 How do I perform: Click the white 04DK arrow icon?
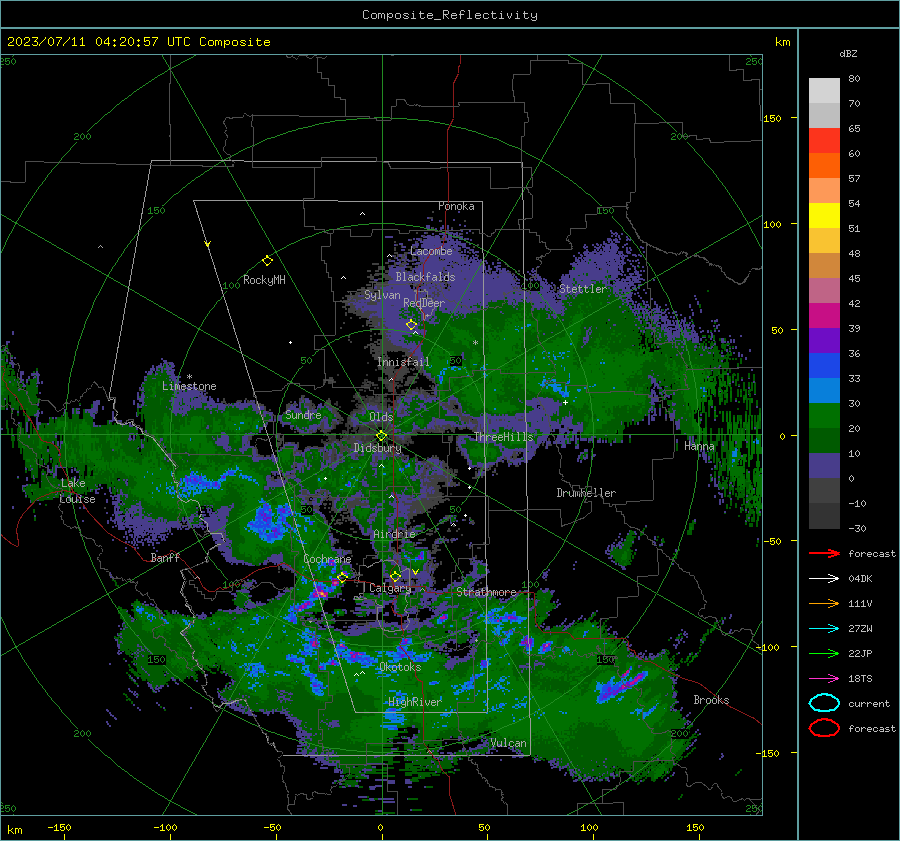pyautogui.click(x=824, y=578)
